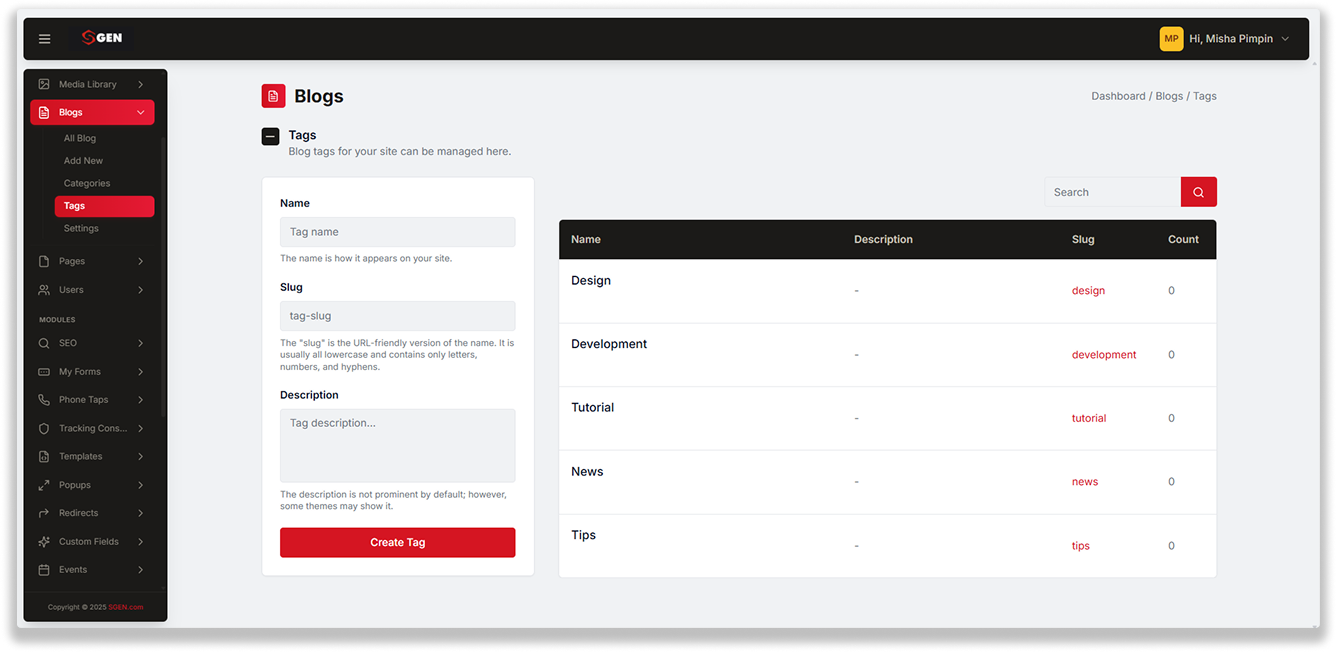Click the Popups expand-arrows icon
This screenshot has width=1337, height=653.
pos(44,485)
